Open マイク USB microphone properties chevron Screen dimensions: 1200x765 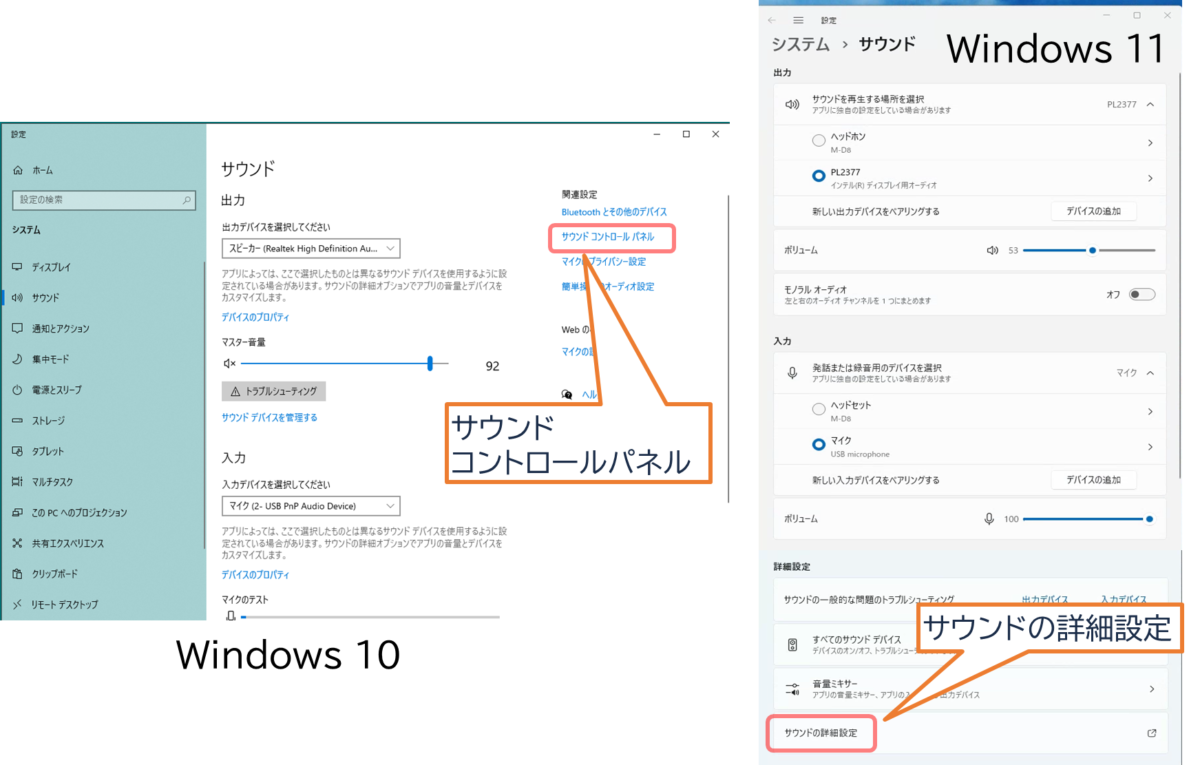(1151, 446)
